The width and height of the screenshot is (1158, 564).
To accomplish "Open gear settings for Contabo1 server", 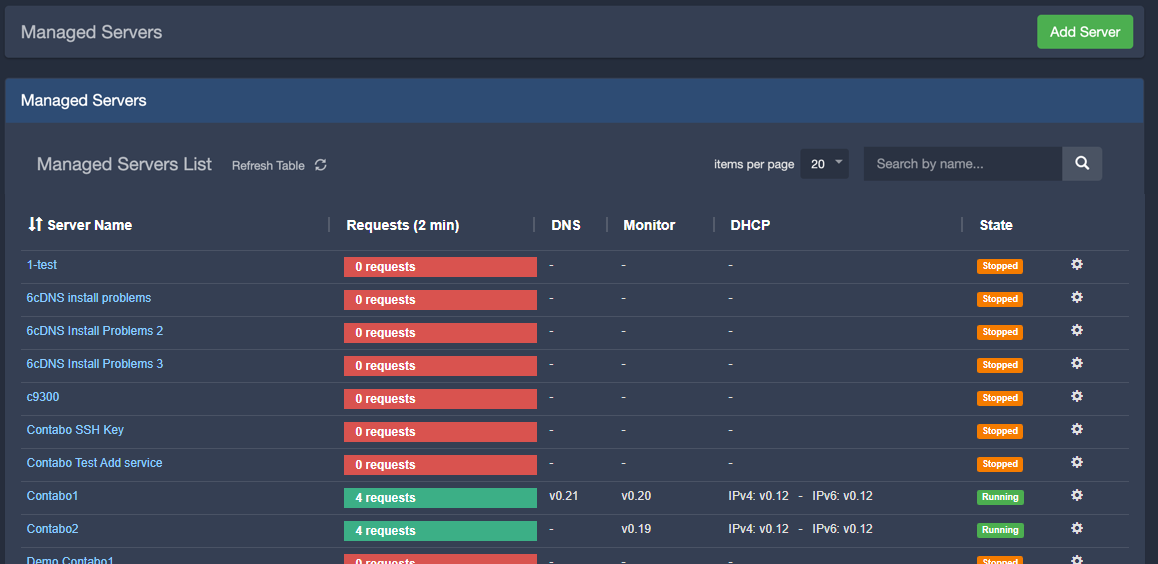I will pos(1077,496).
